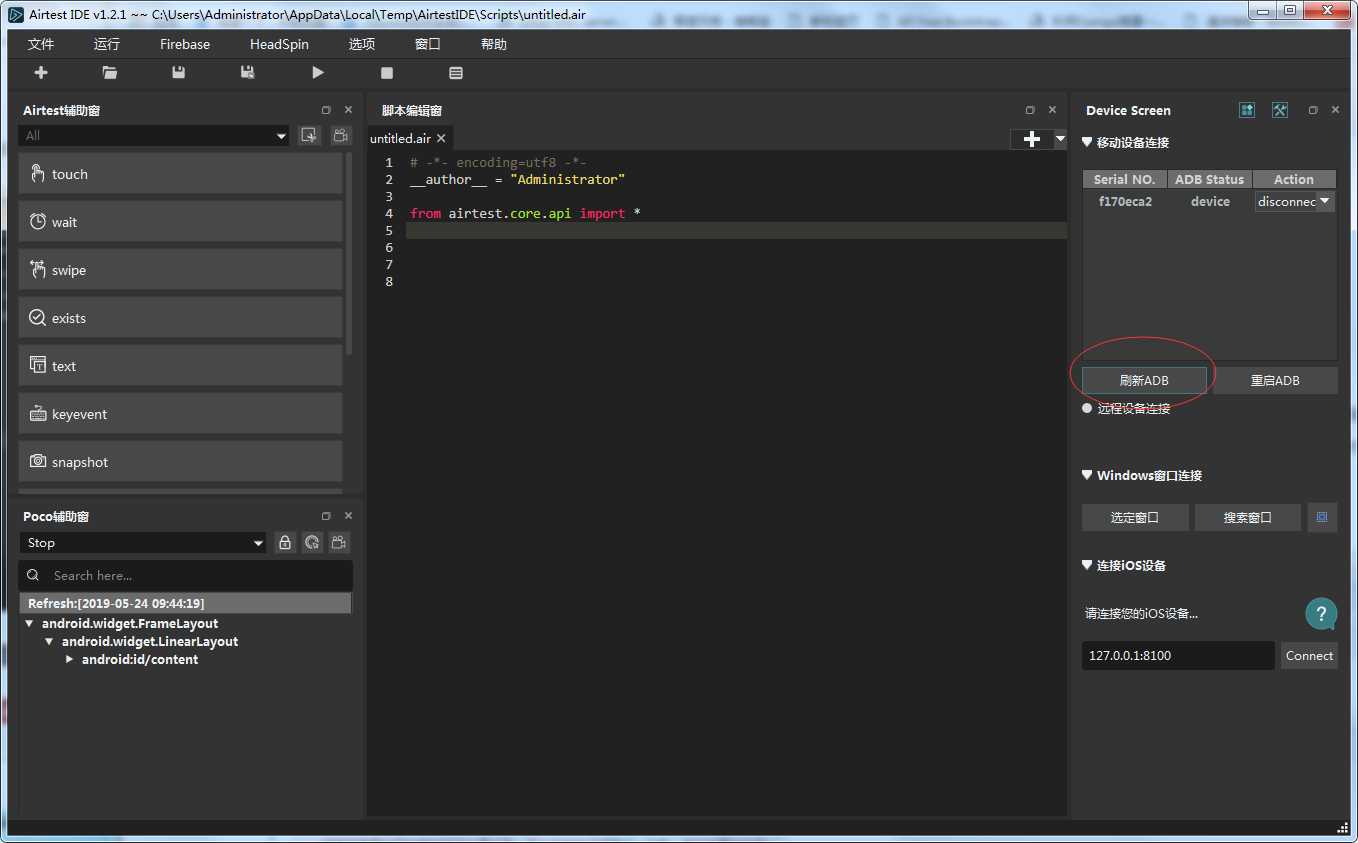
Task: Click the Poco inspector refresh icon
Action: (312, 543)
